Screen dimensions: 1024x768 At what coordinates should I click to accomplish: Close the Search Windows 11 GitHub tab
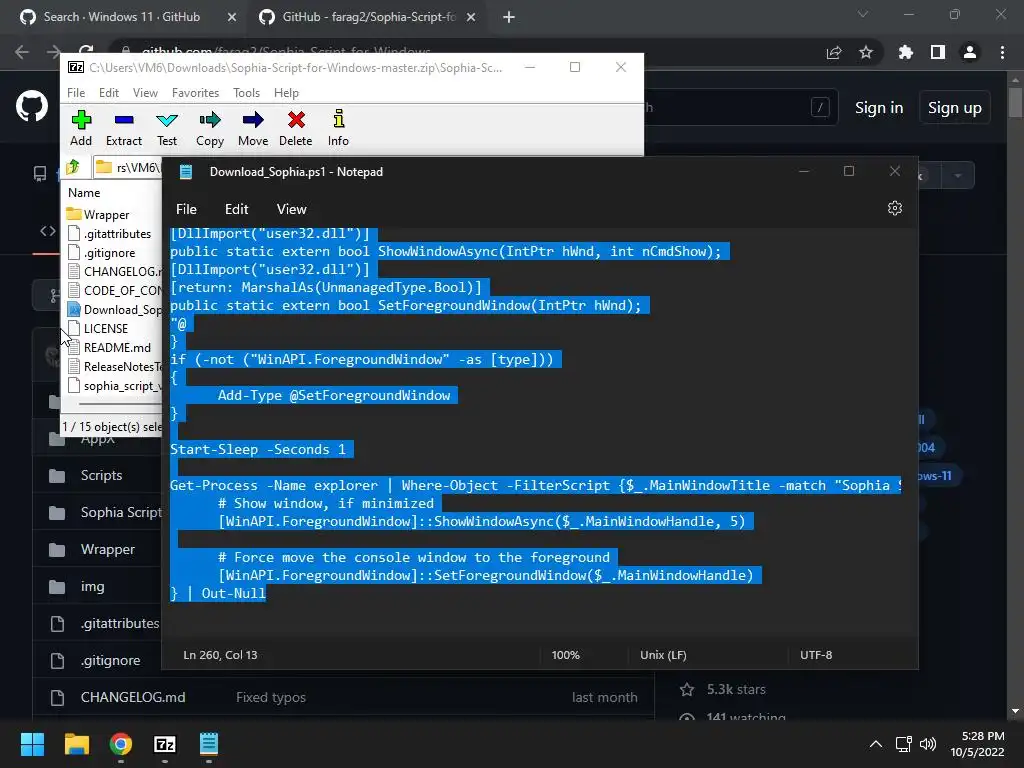click(x=231, y=17)
